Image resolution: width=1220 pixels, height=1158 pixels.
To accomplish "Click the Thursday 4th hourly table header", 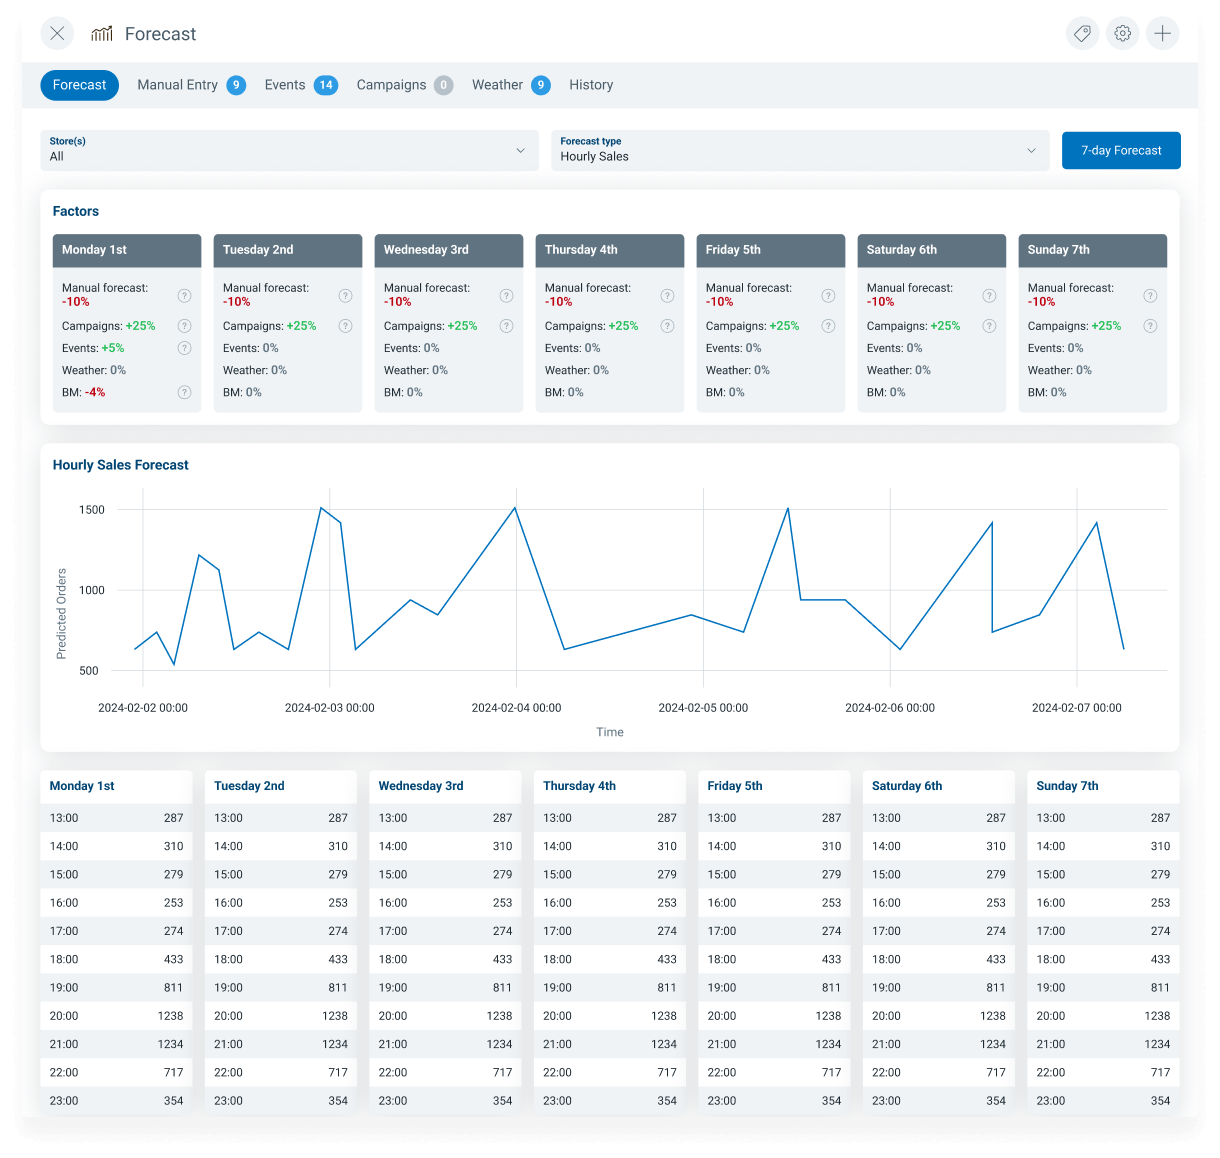I will point(610,786).
